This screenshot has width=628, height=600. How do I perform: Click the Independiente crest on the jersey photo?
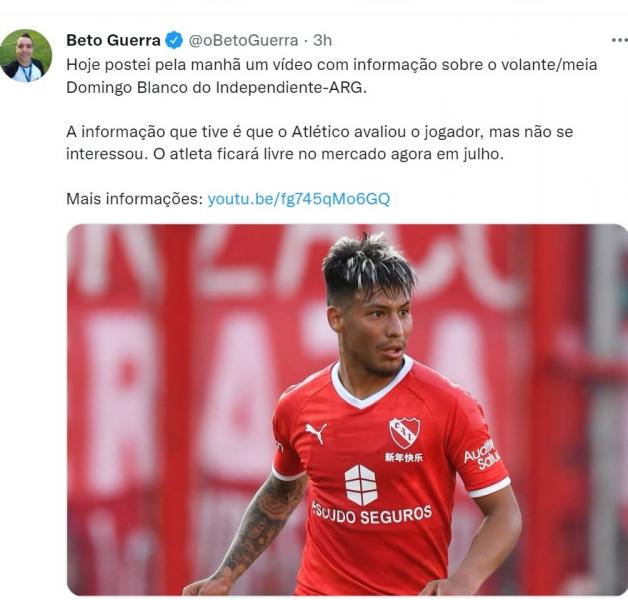pos(405,432)
